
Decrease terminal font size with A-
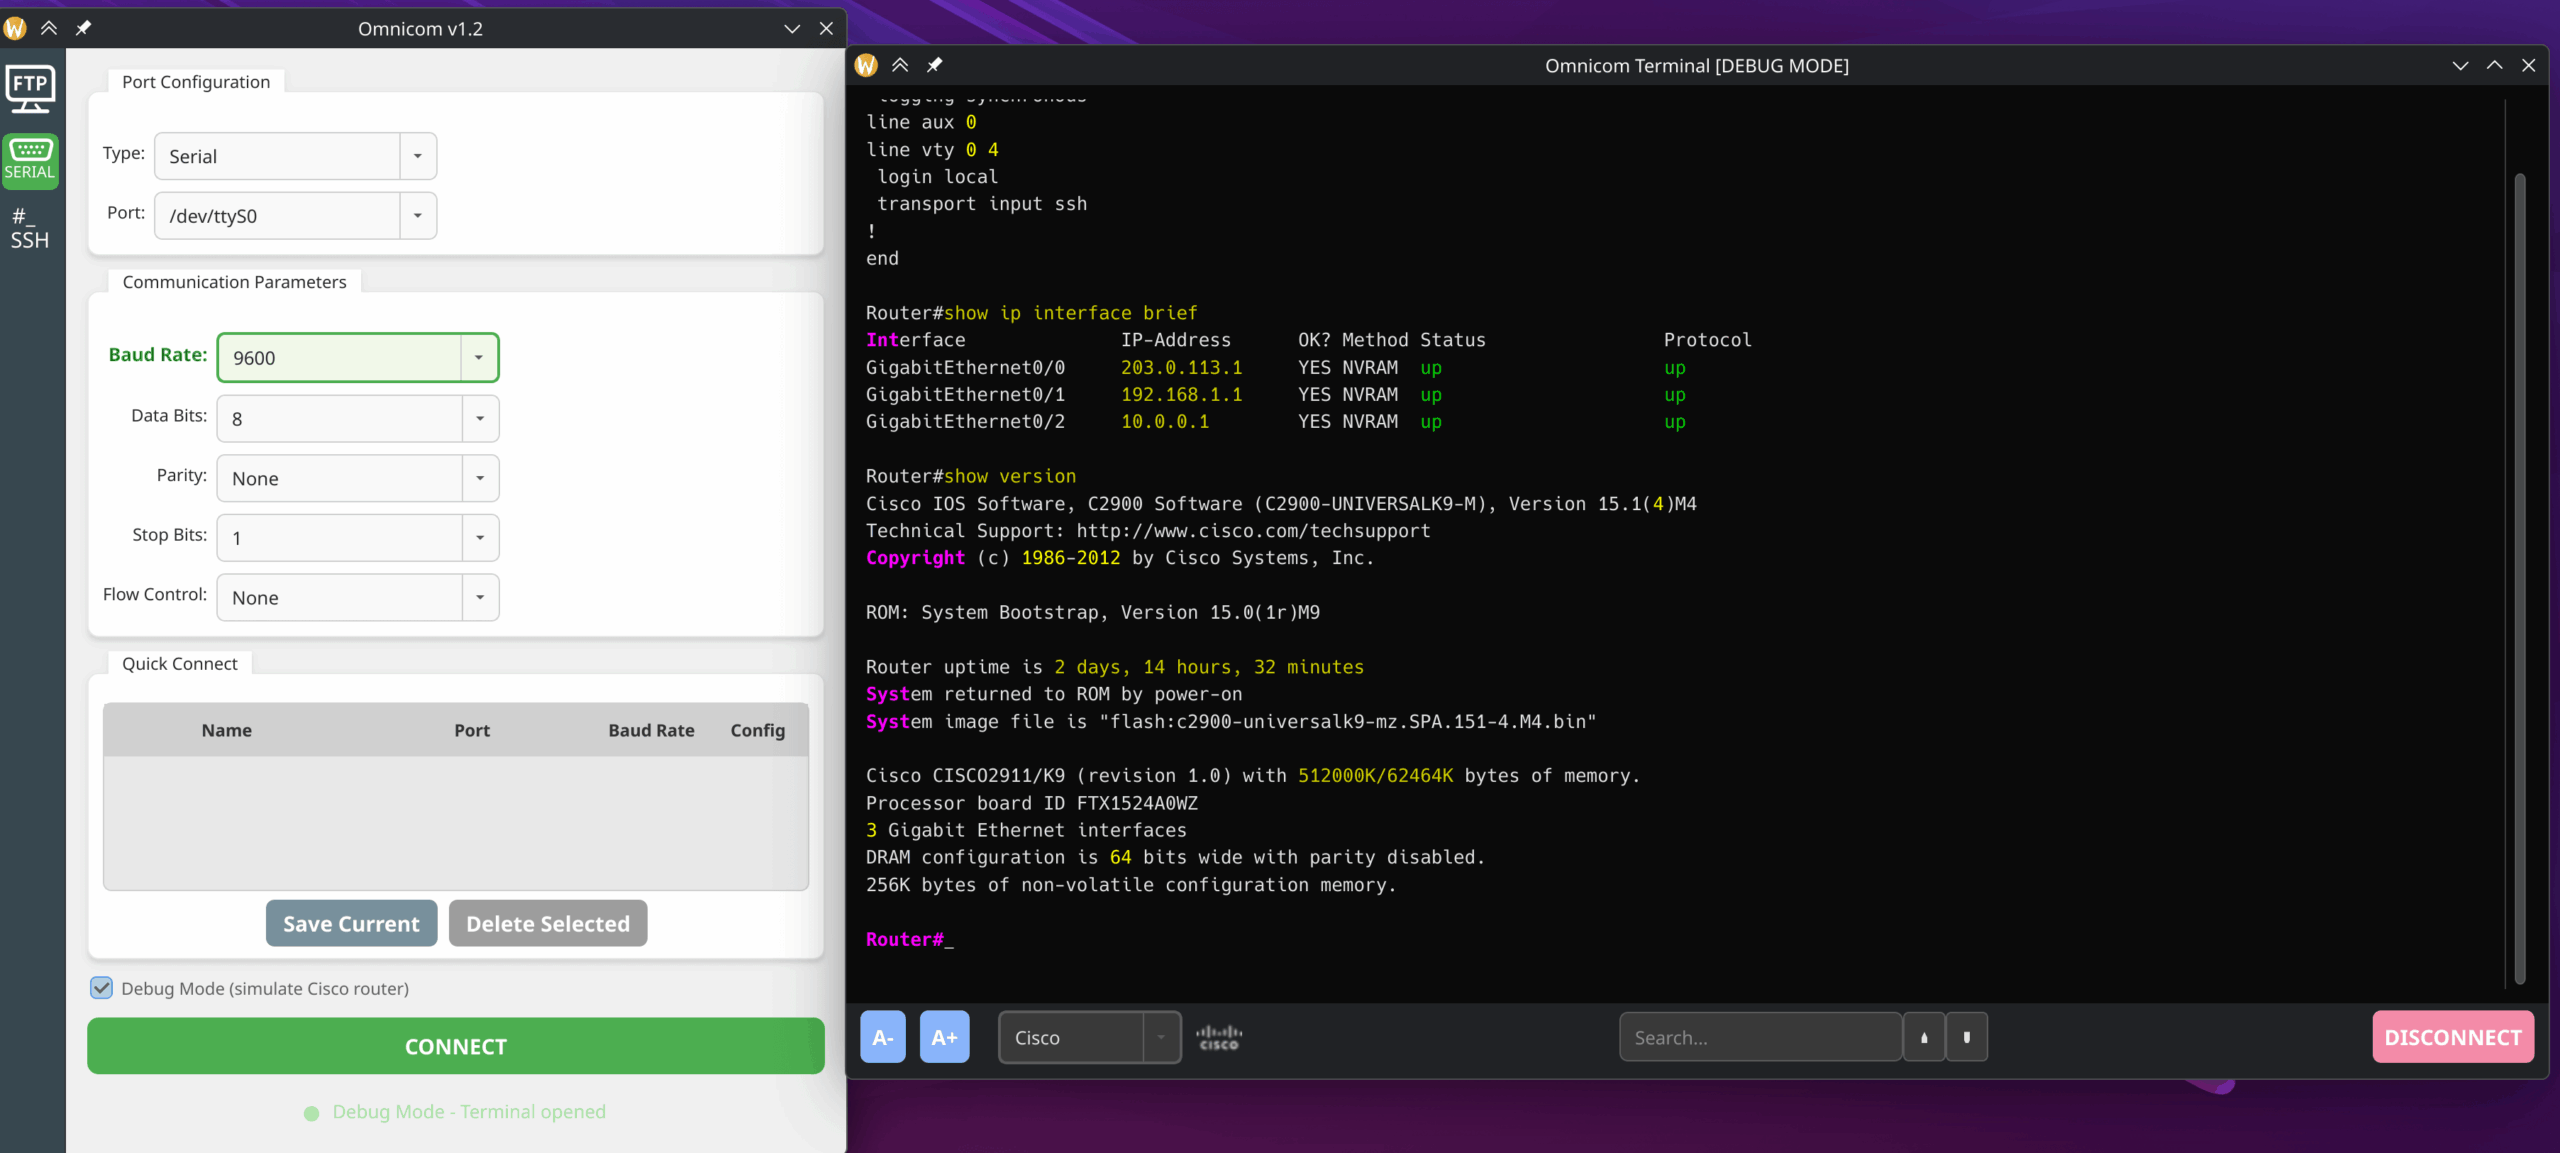tap(882, 1037)
